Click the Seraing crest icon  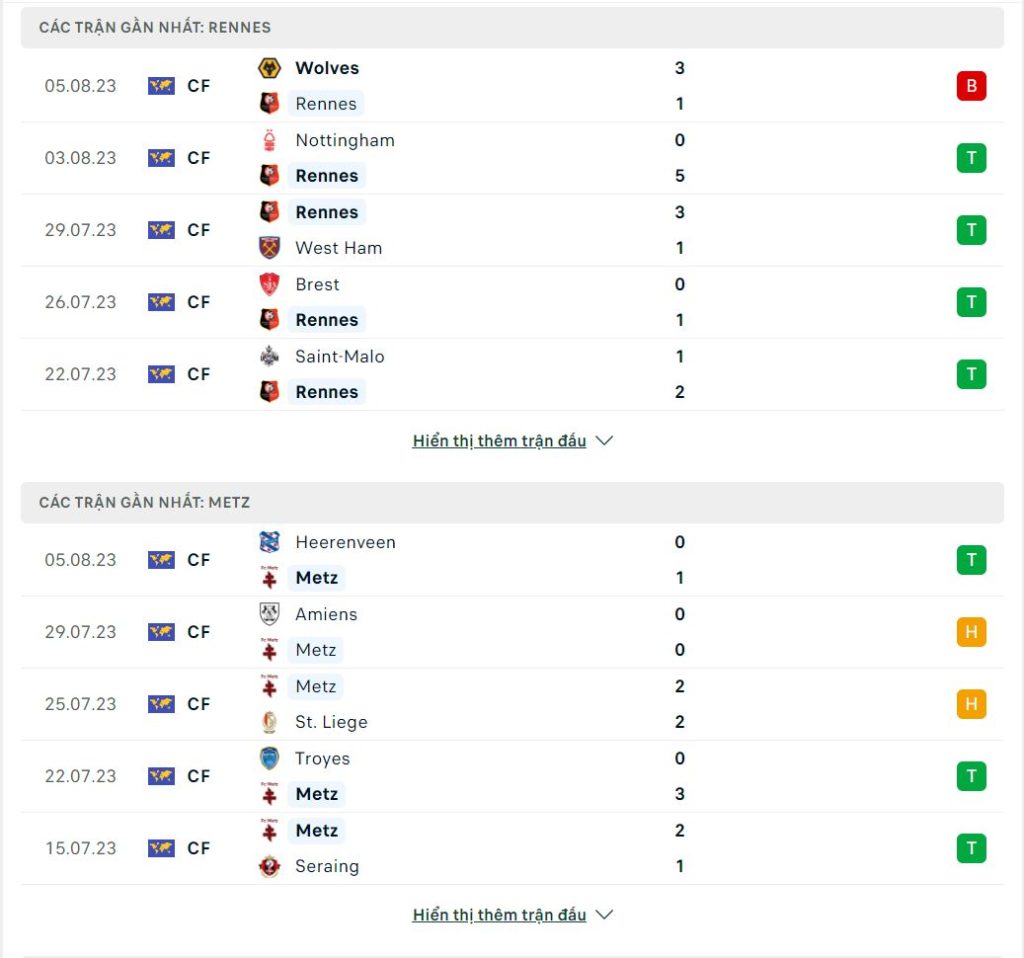click(269, 866)
